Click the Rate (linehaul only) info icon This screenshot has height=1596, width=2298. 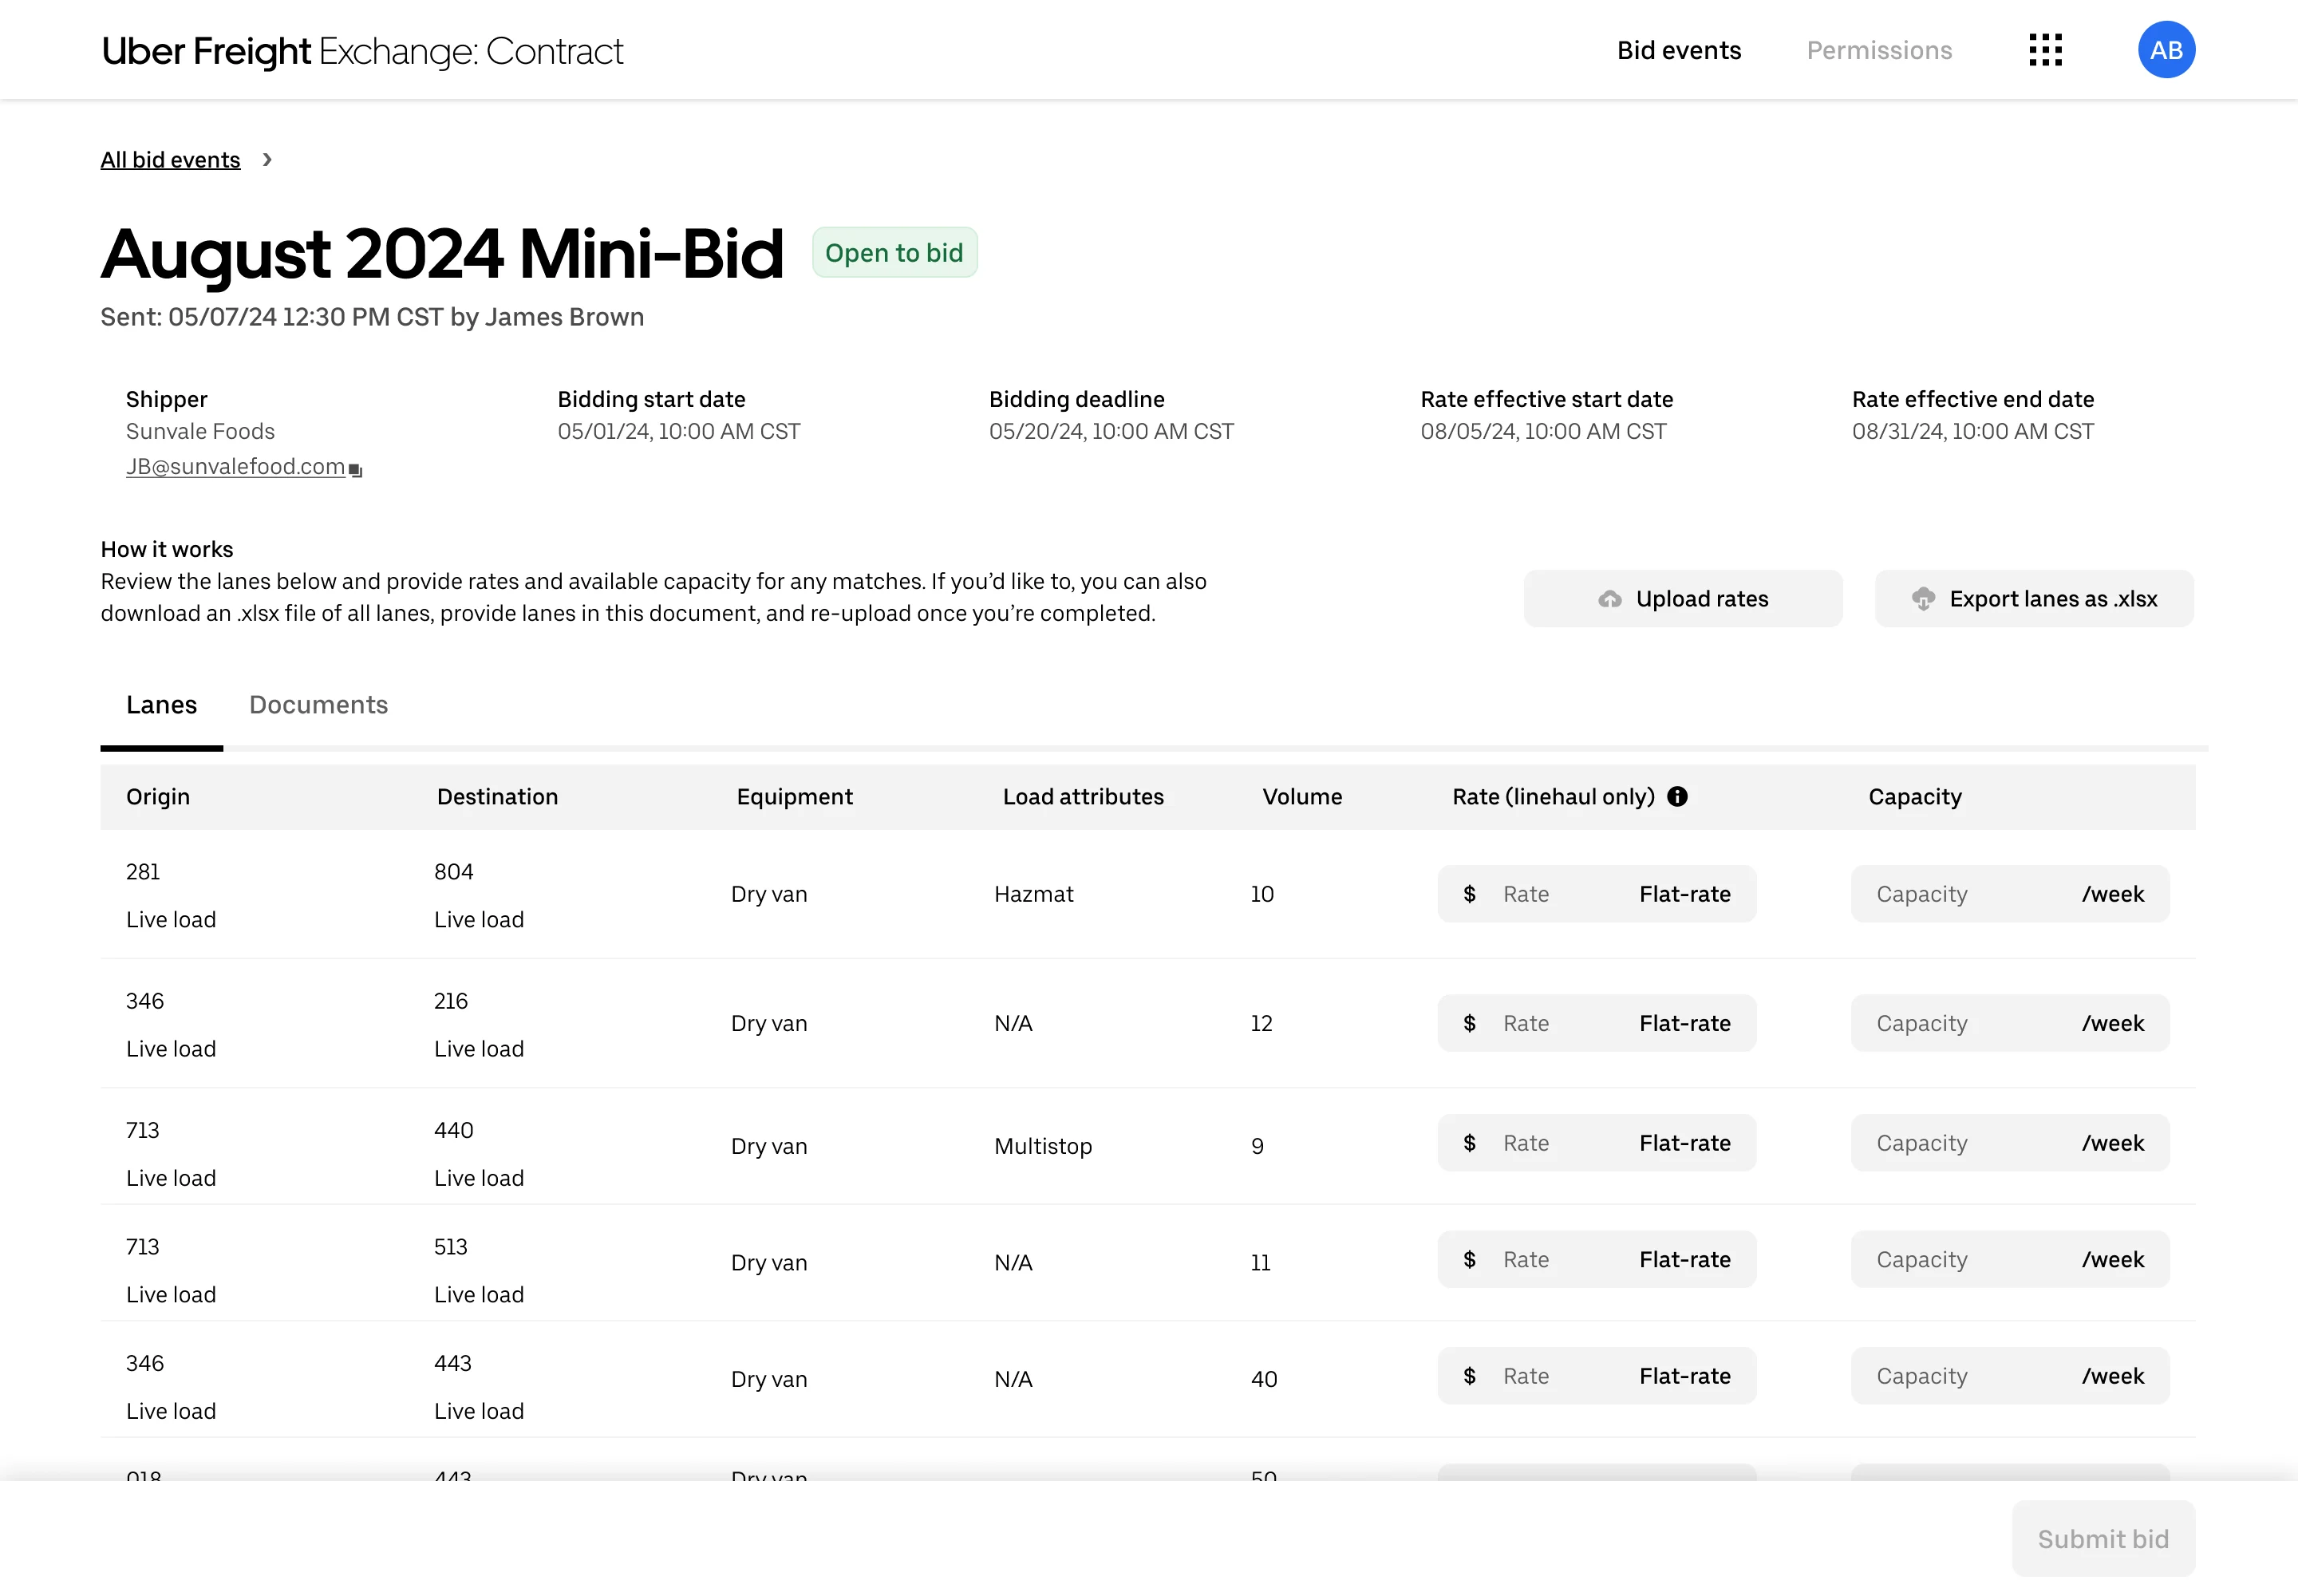(1678, 797)
